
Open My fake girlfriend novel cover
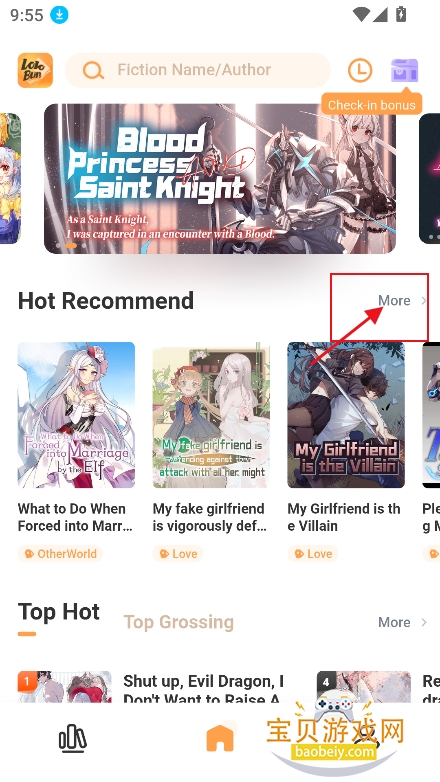[211, 415]
